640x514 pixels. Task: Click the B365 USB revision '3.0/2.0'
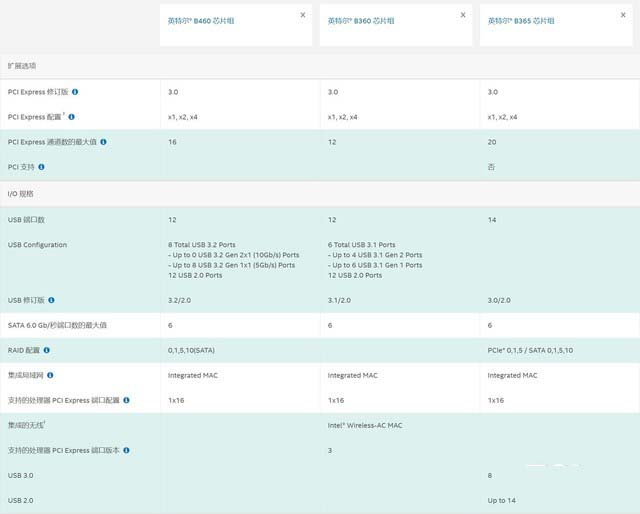pos(499,300)
